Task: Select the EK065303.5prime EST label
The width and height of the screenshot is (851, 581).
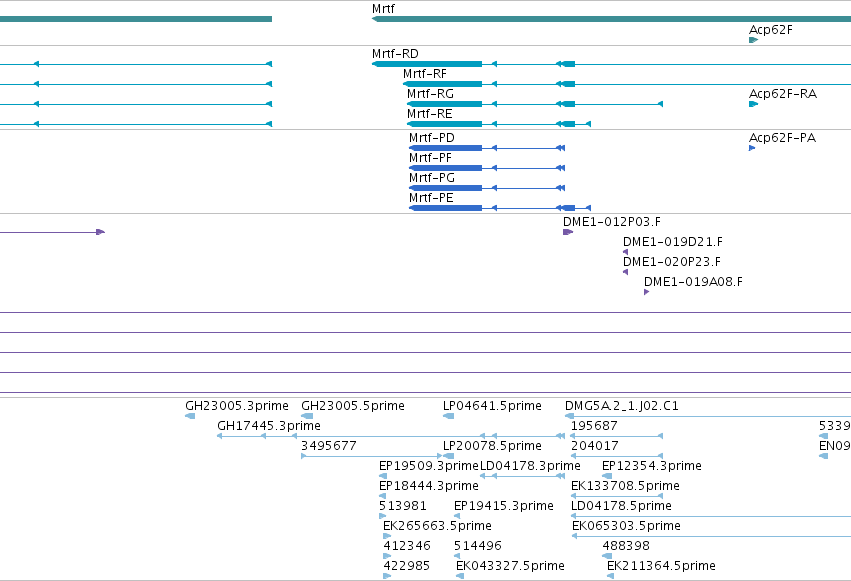Action: pos(626,526)
